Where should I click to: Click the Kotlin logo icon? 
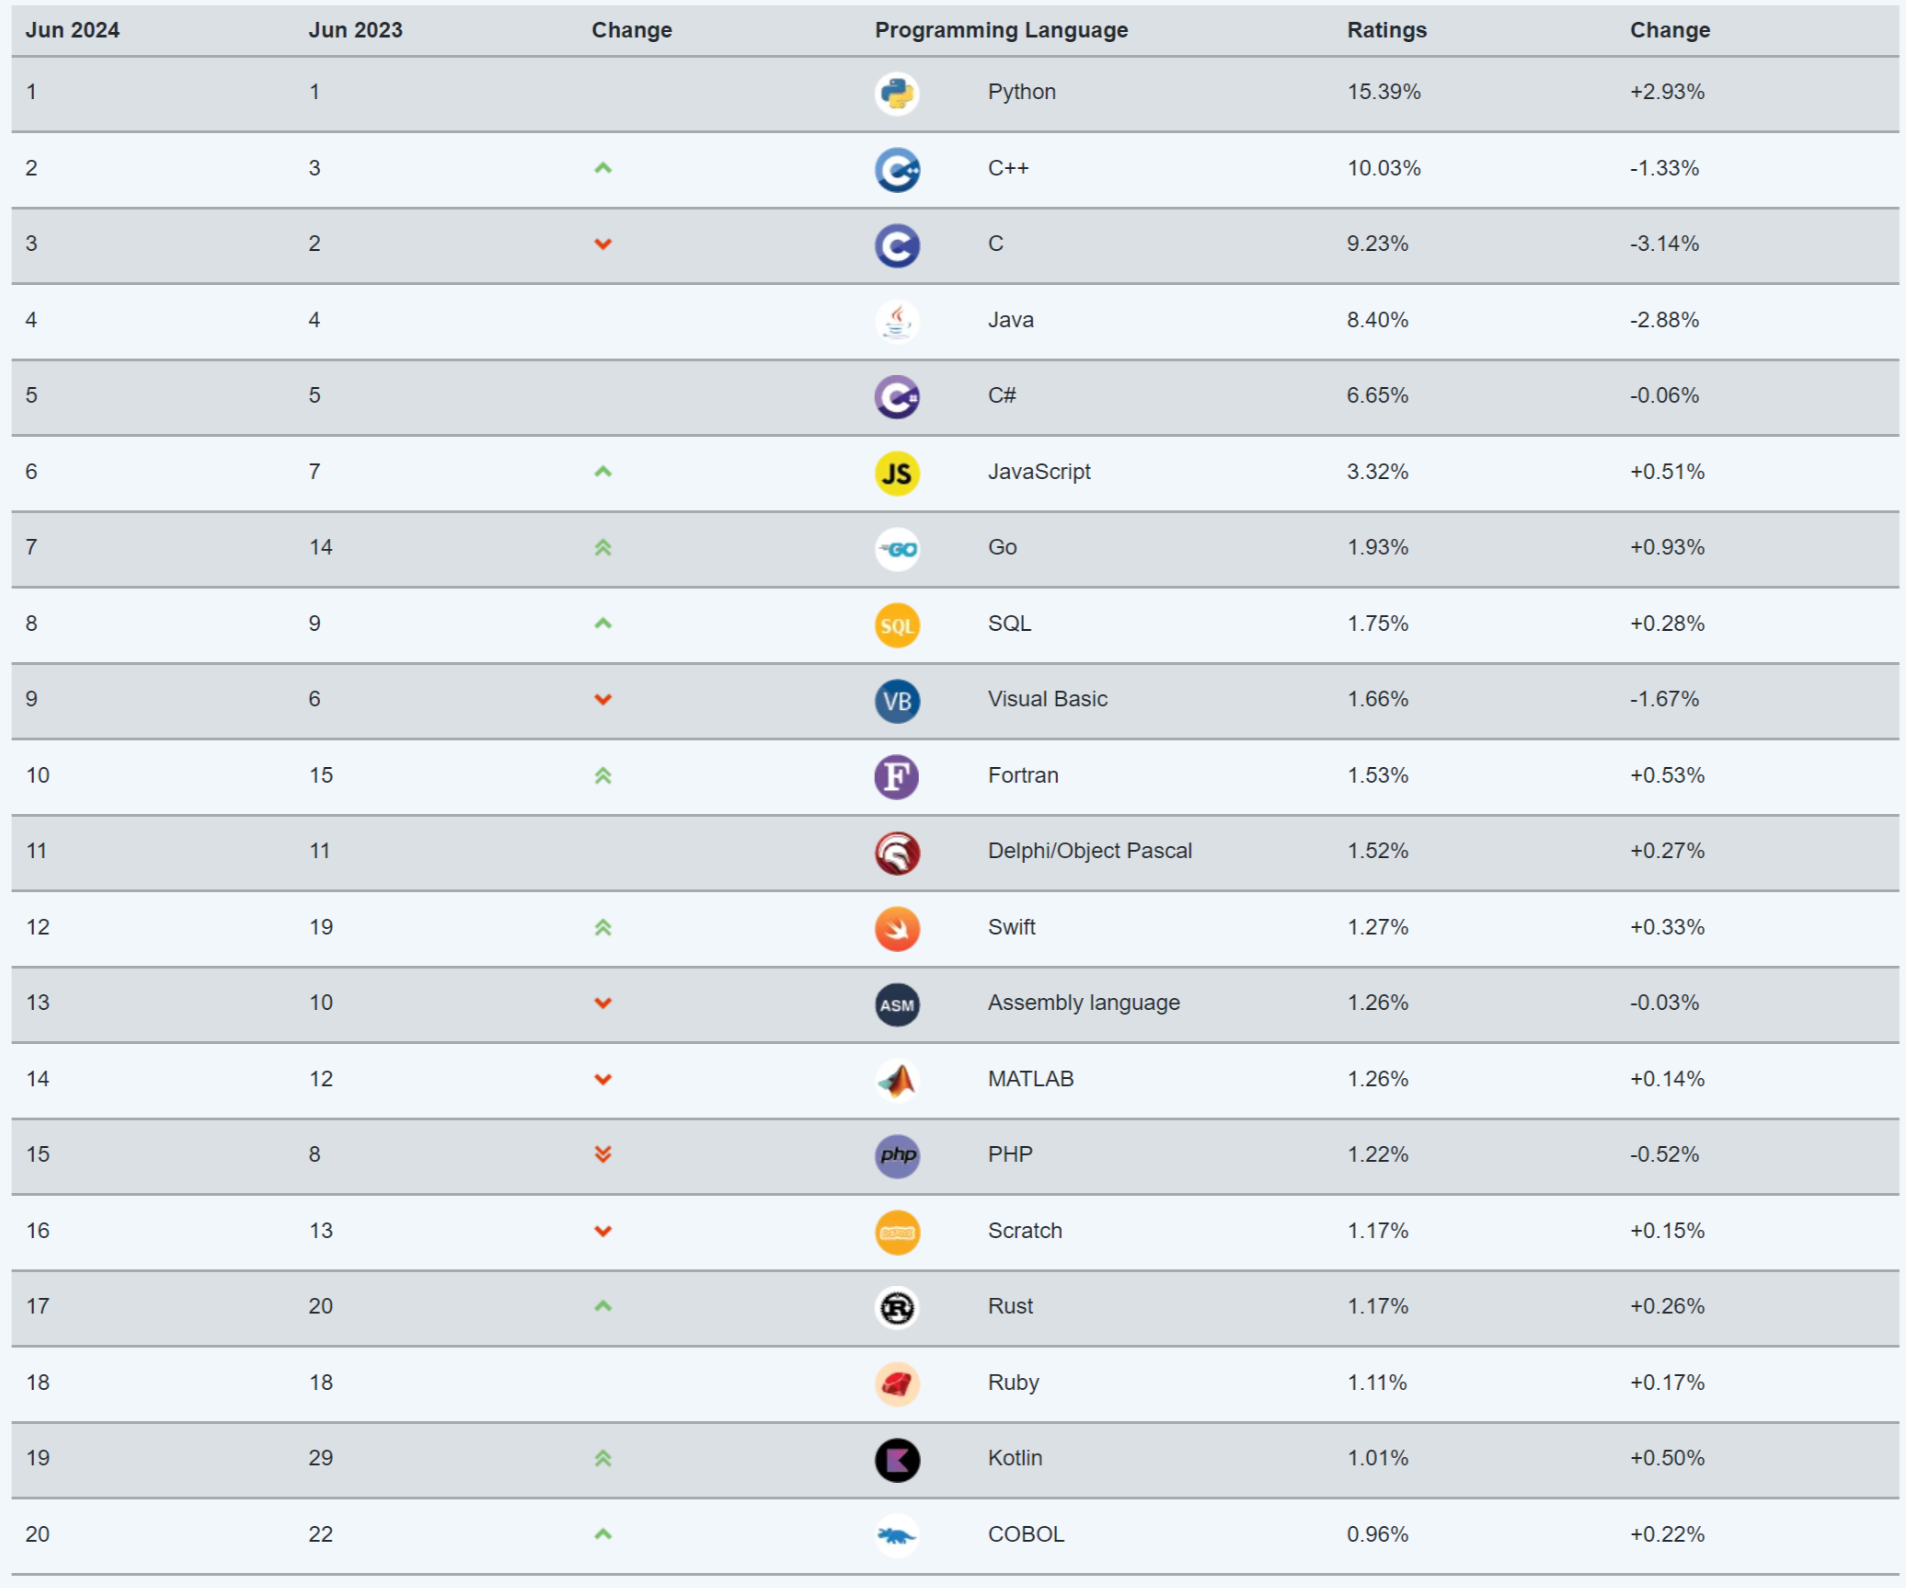[897, 1460]
